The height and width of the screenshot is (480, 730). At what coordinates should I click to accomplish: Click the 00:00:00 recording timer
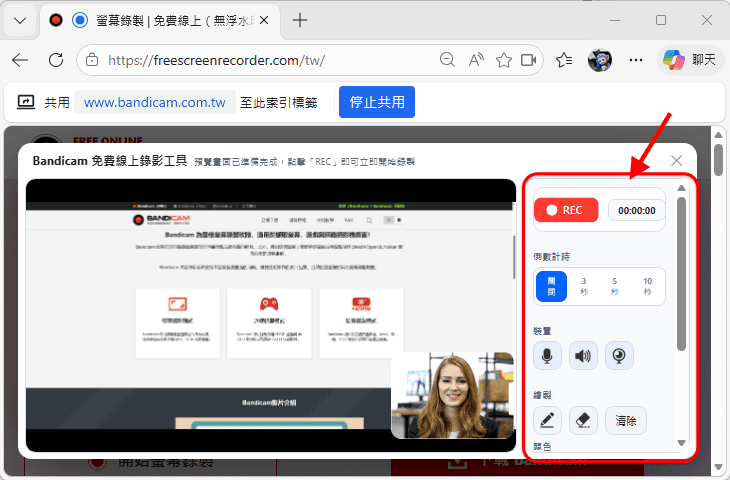coord(636,210)
